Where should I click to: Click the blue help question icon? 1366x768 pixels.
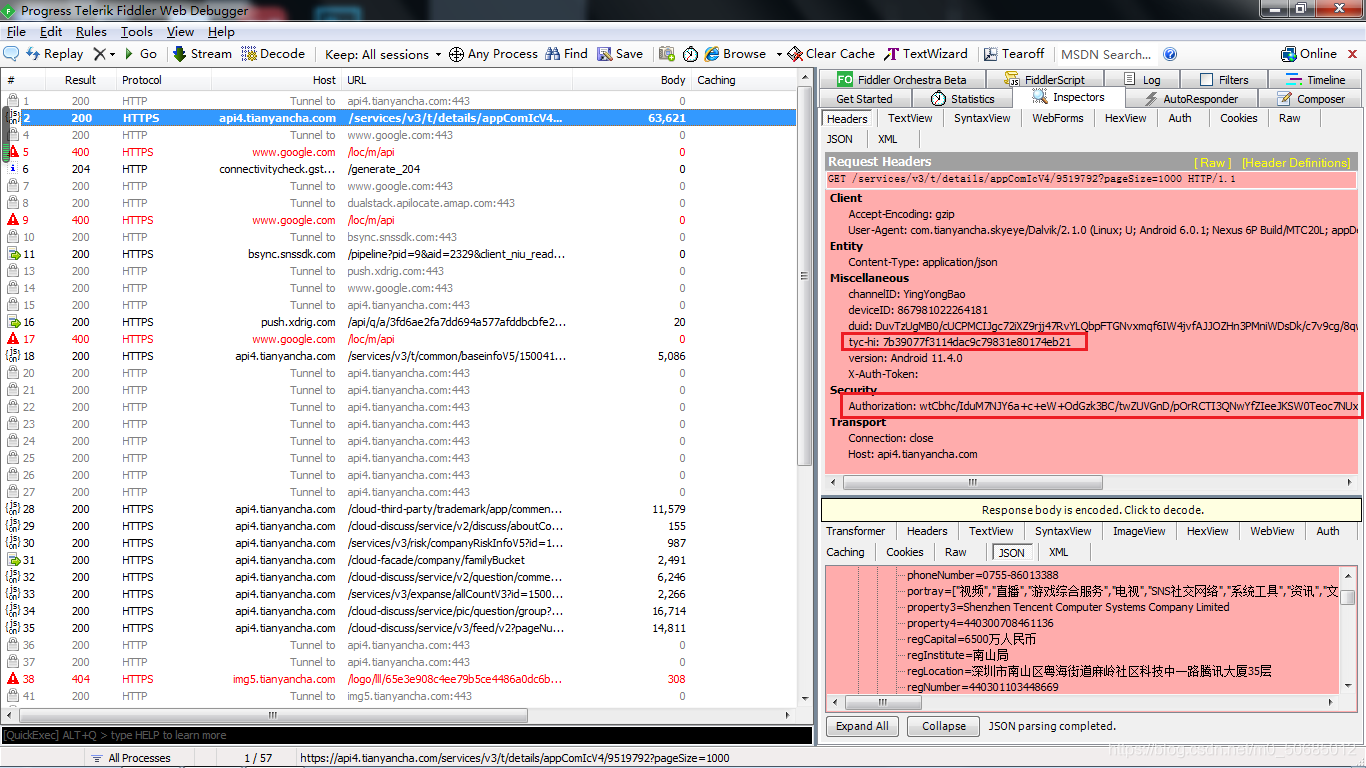point(1170,54)
